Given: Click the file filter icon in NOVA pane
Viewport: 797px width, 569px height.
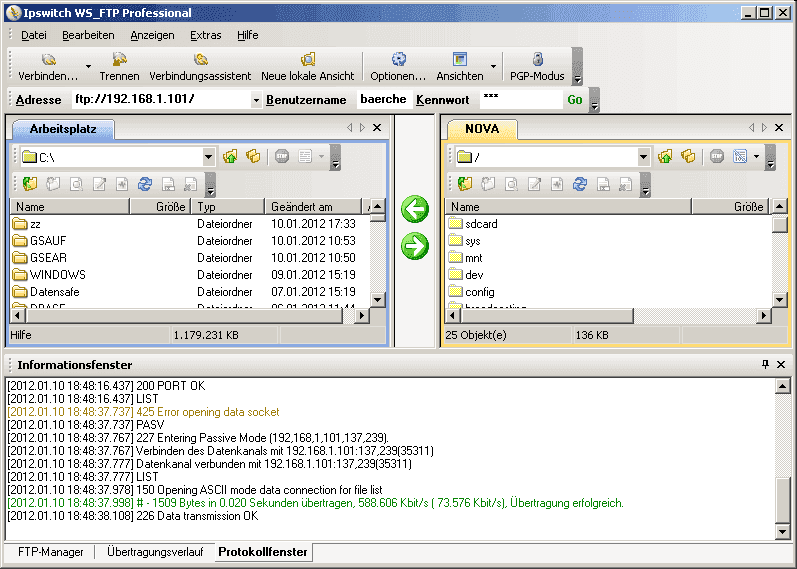Looking at the screenshot, I should click(x=740, y=157).
